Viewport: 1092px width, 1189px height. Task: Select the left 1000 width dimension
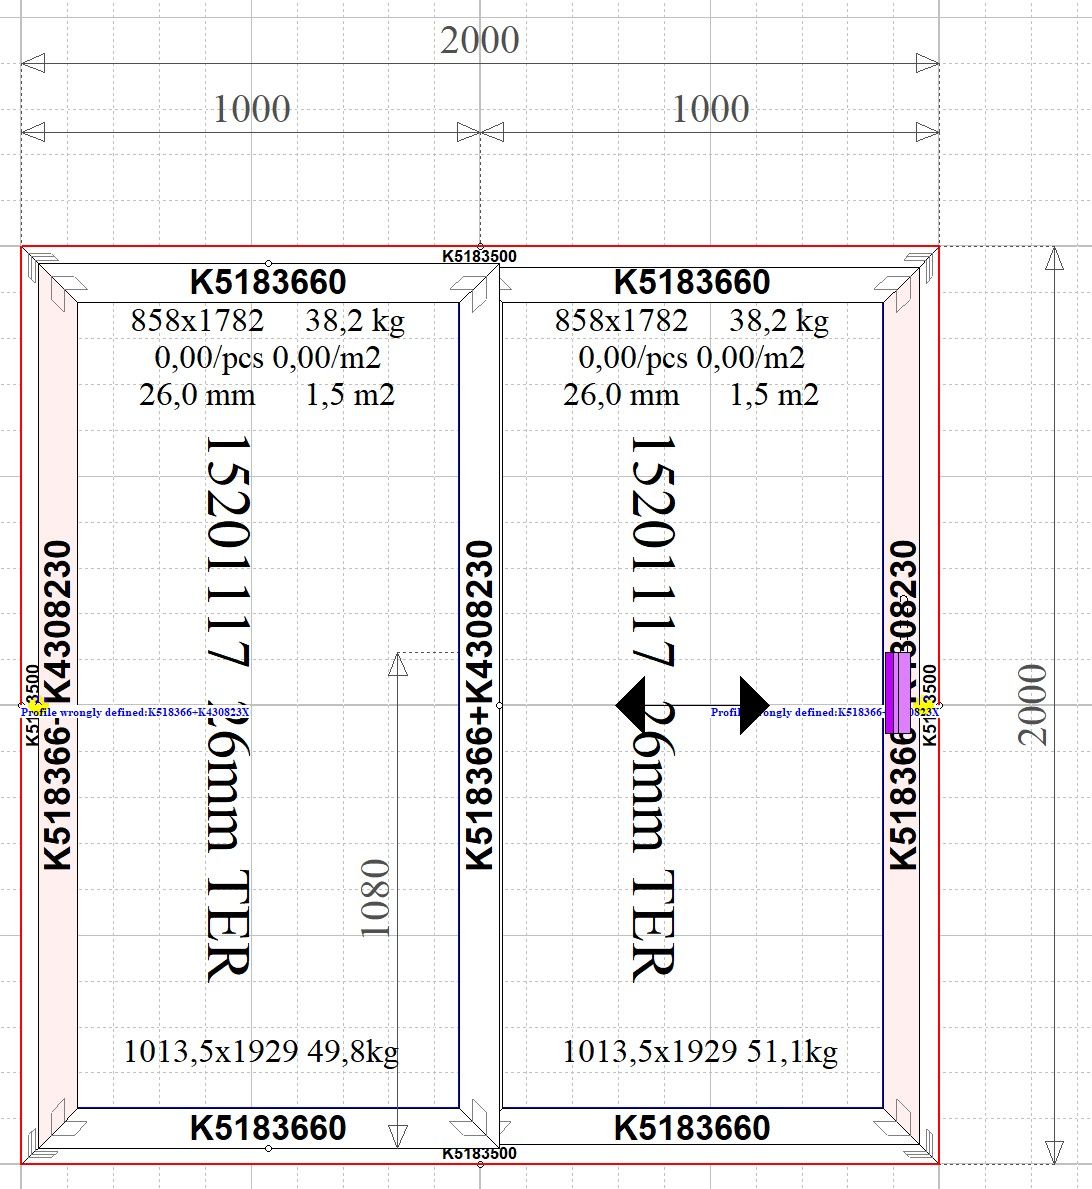point(251,110)
